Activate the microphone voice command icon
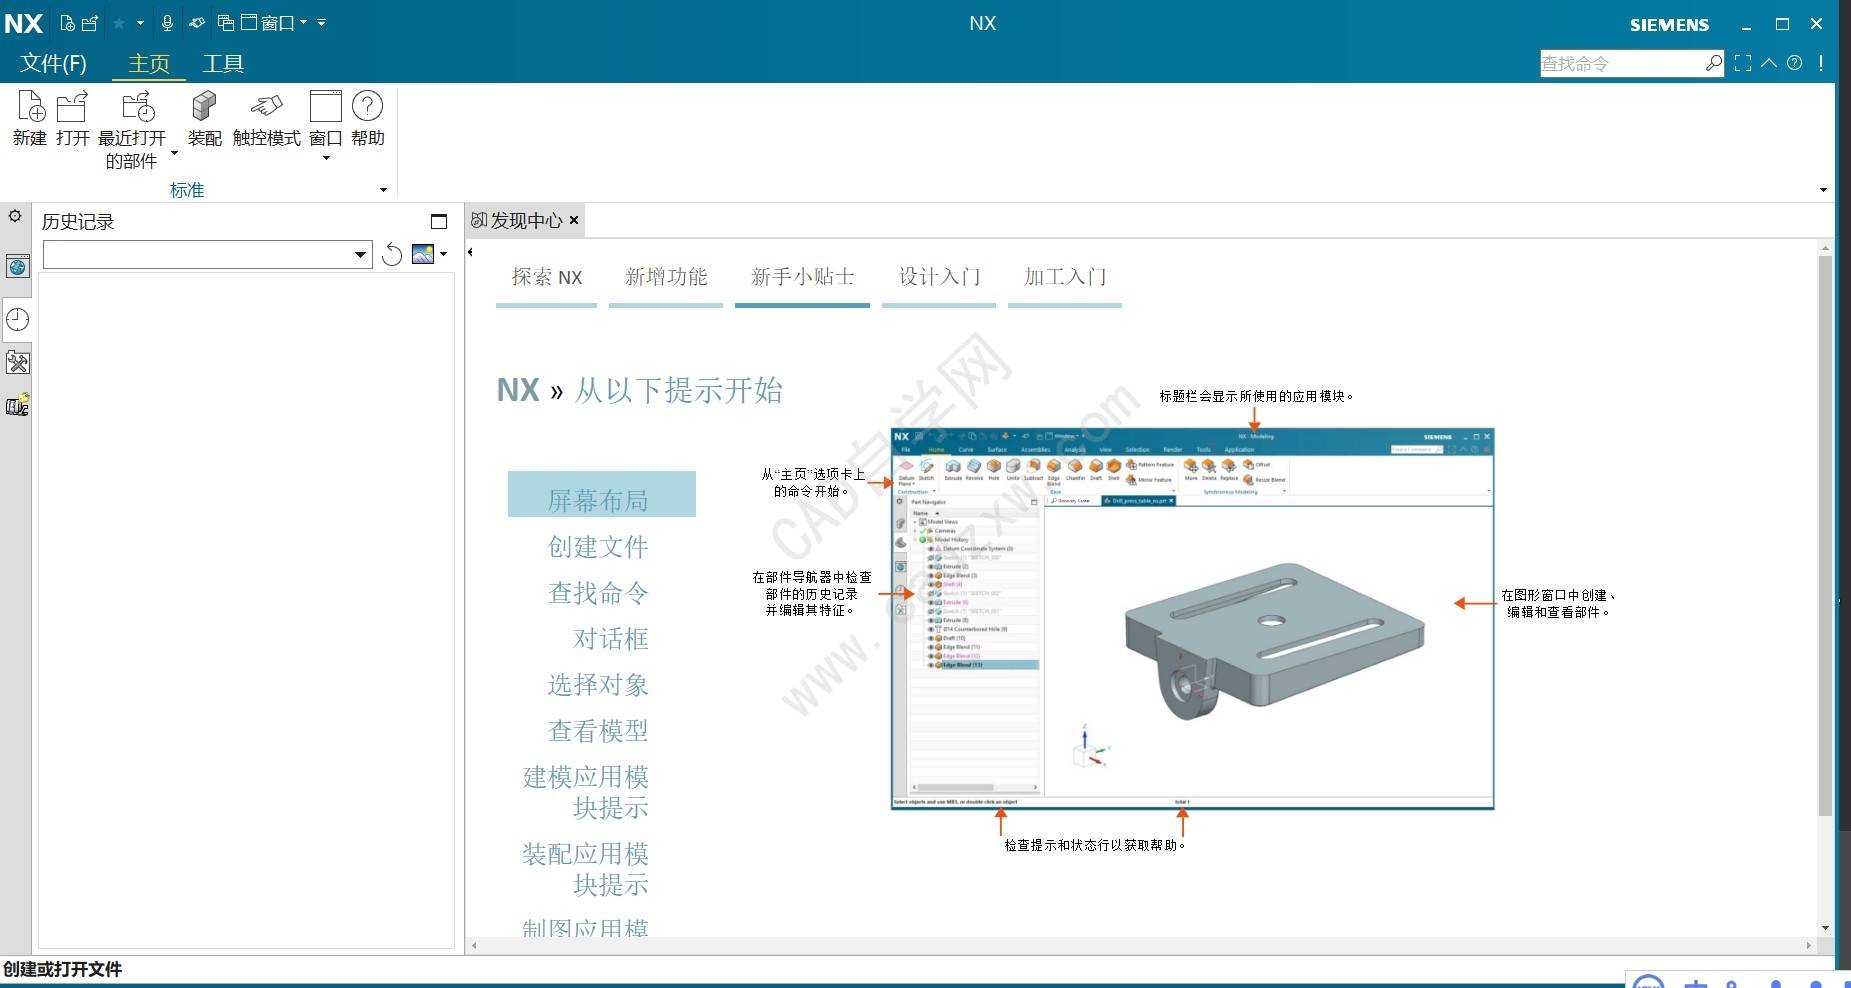 click(x=168, y=22)
